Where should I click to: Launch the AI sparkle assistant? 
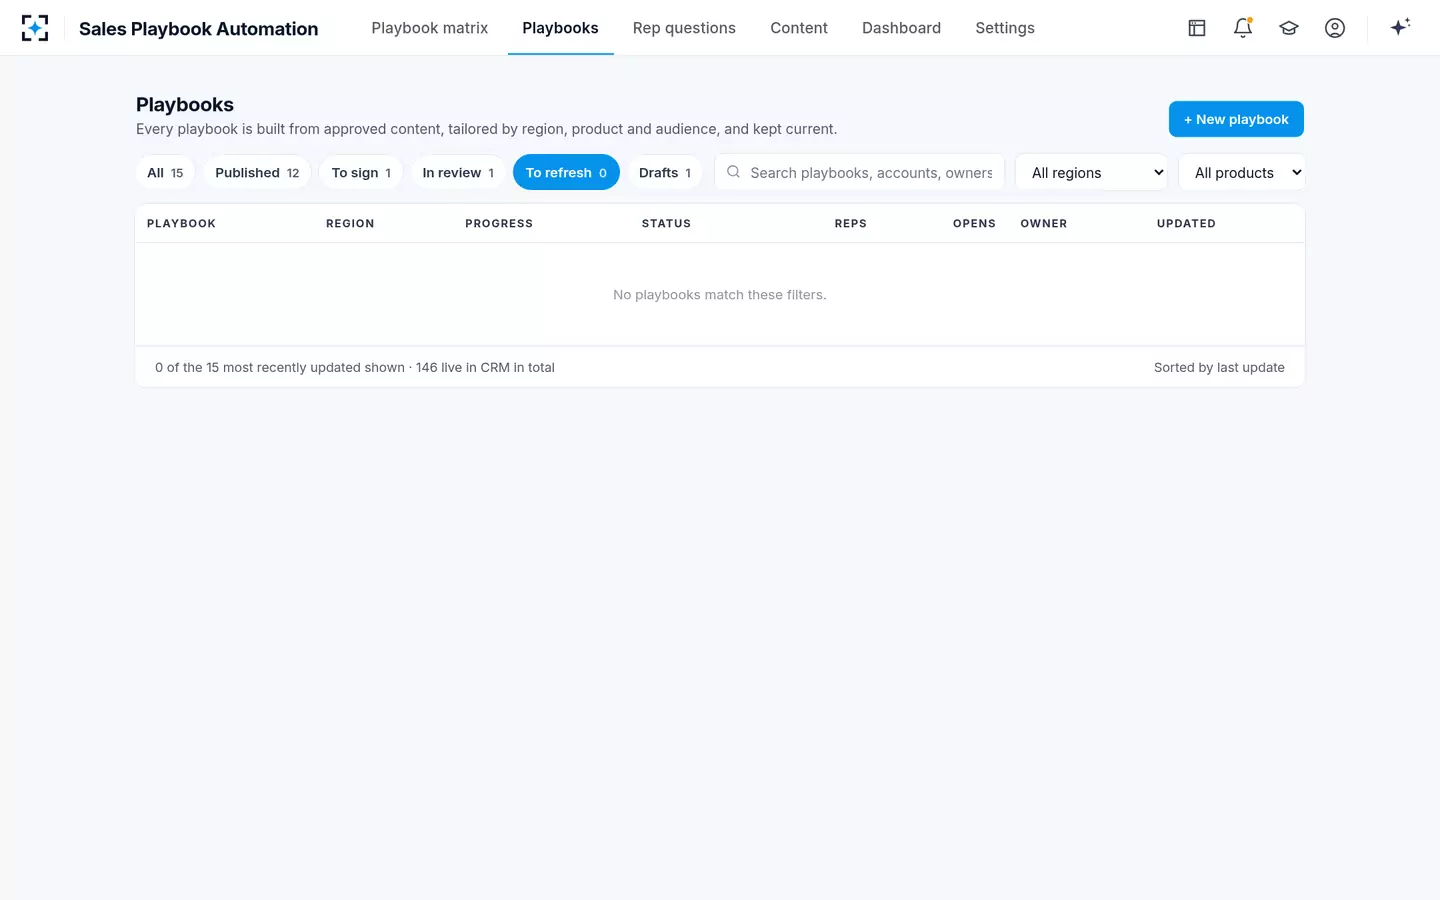click(1400, 27)
